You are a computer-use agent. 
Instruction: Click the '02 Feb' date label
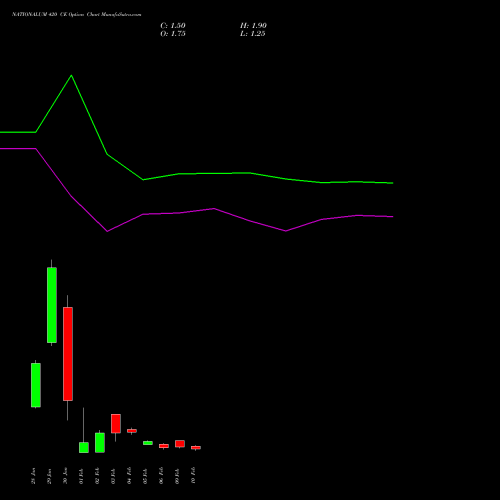click(x=97, y=476)
